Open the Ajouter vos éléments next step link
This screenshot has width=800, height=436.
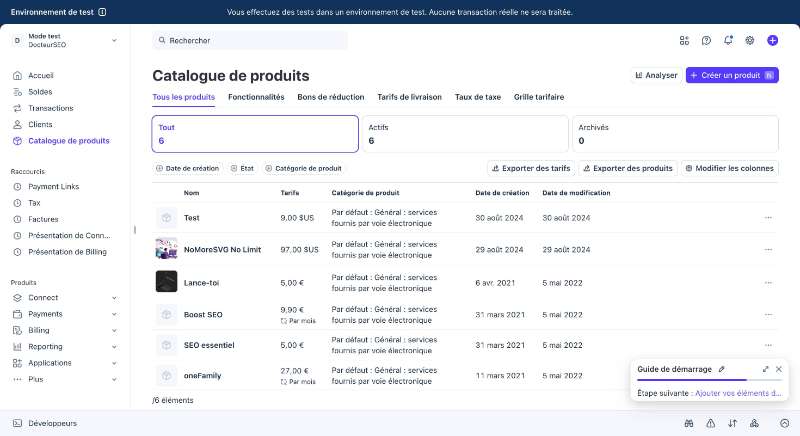point(738,393)
